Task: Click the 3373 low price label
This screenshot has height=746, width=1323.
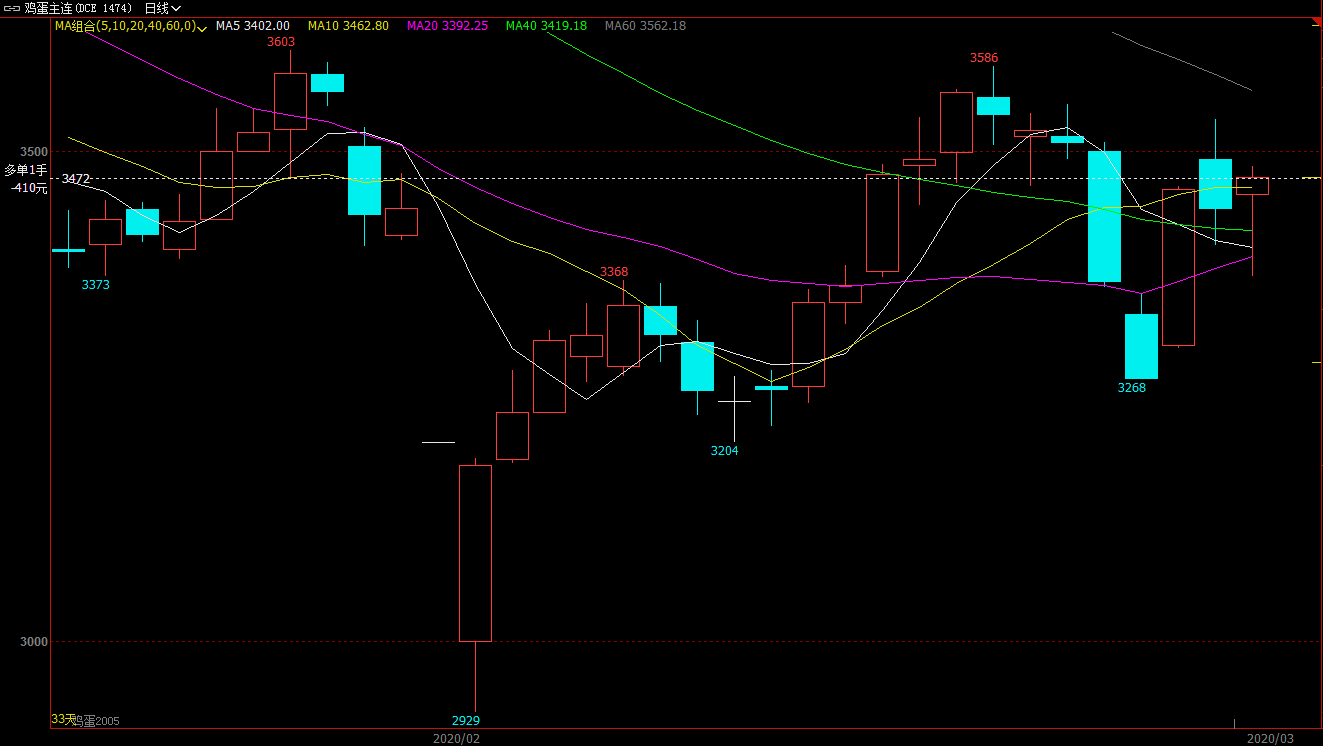Action: [x=96, y=285]
